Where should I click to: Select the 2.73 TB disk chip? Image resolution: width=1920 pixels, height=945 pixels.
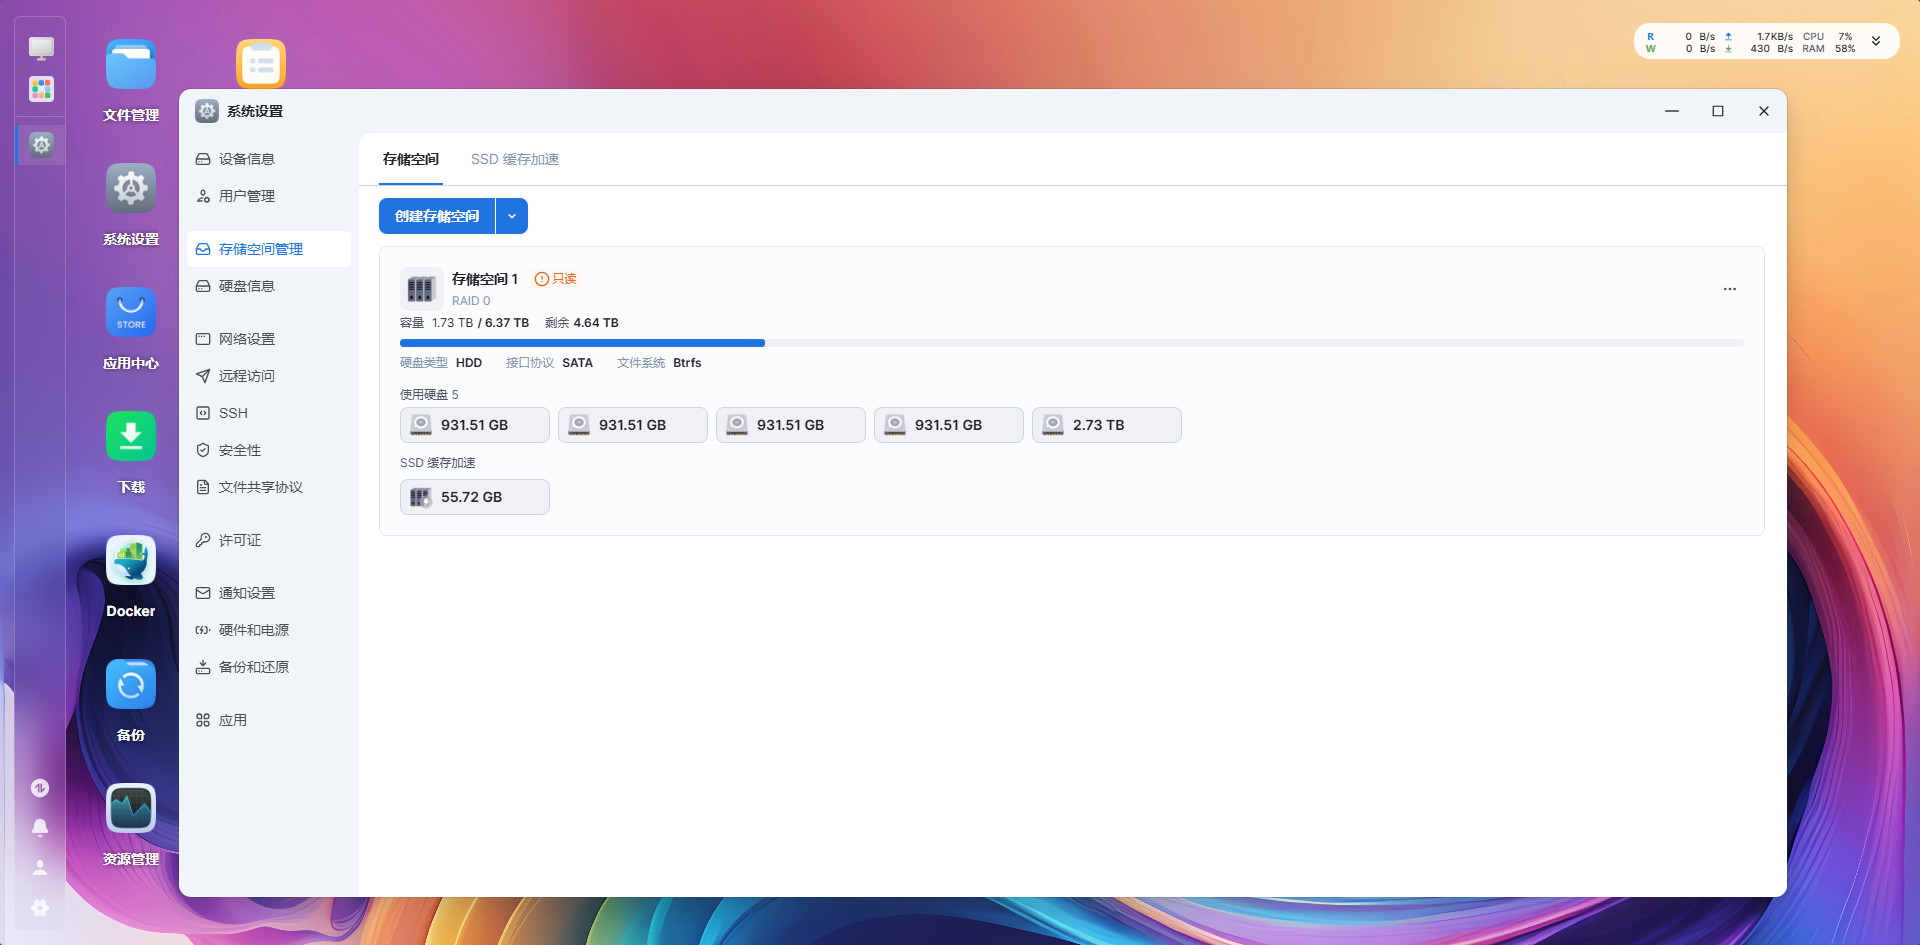[x=1107, y=425]
